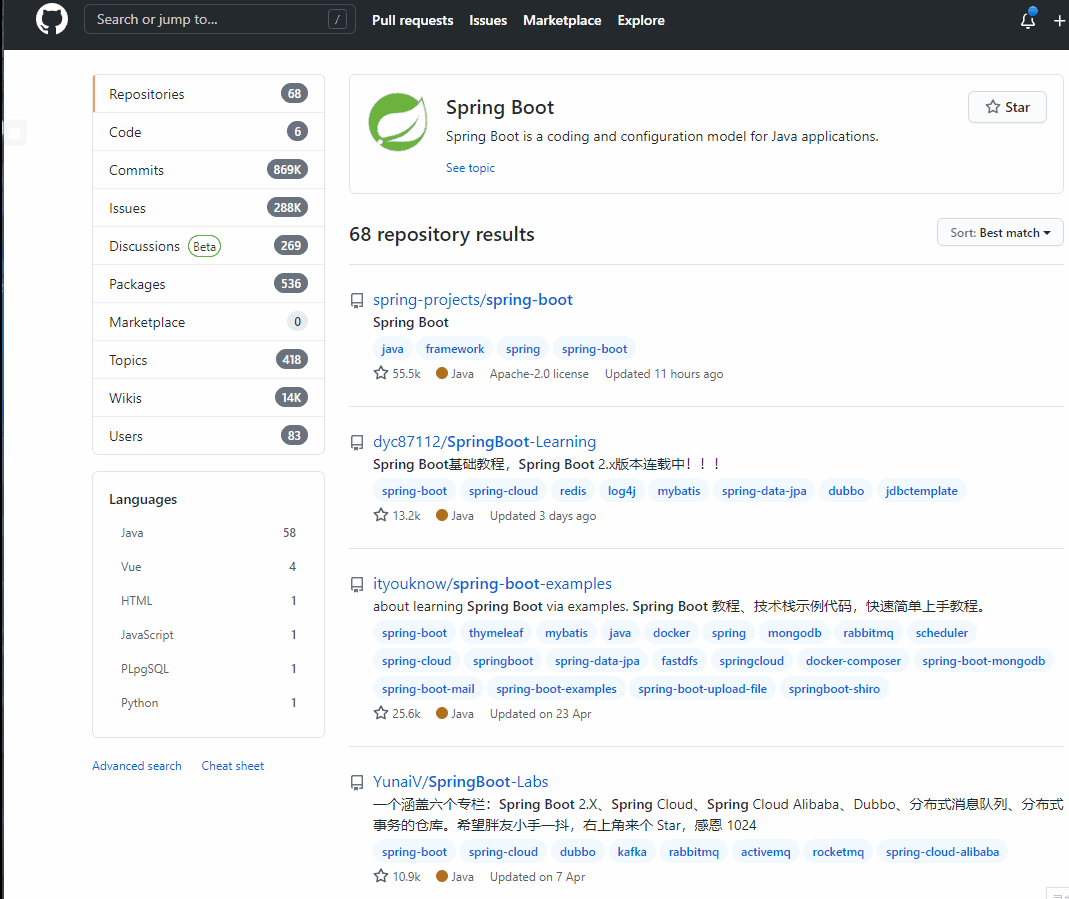This screenshot has width=1069, height=899.
Task: Click the repo icon beside ityouknow/spring-boot-examples
Action: 357,585
